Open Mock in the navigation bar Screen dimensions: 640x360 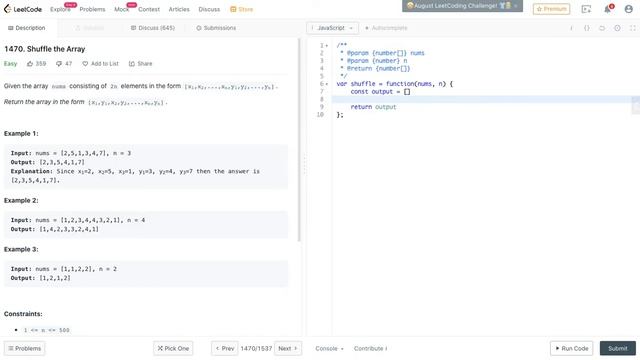pyautogui.click(x=122, y=9)
